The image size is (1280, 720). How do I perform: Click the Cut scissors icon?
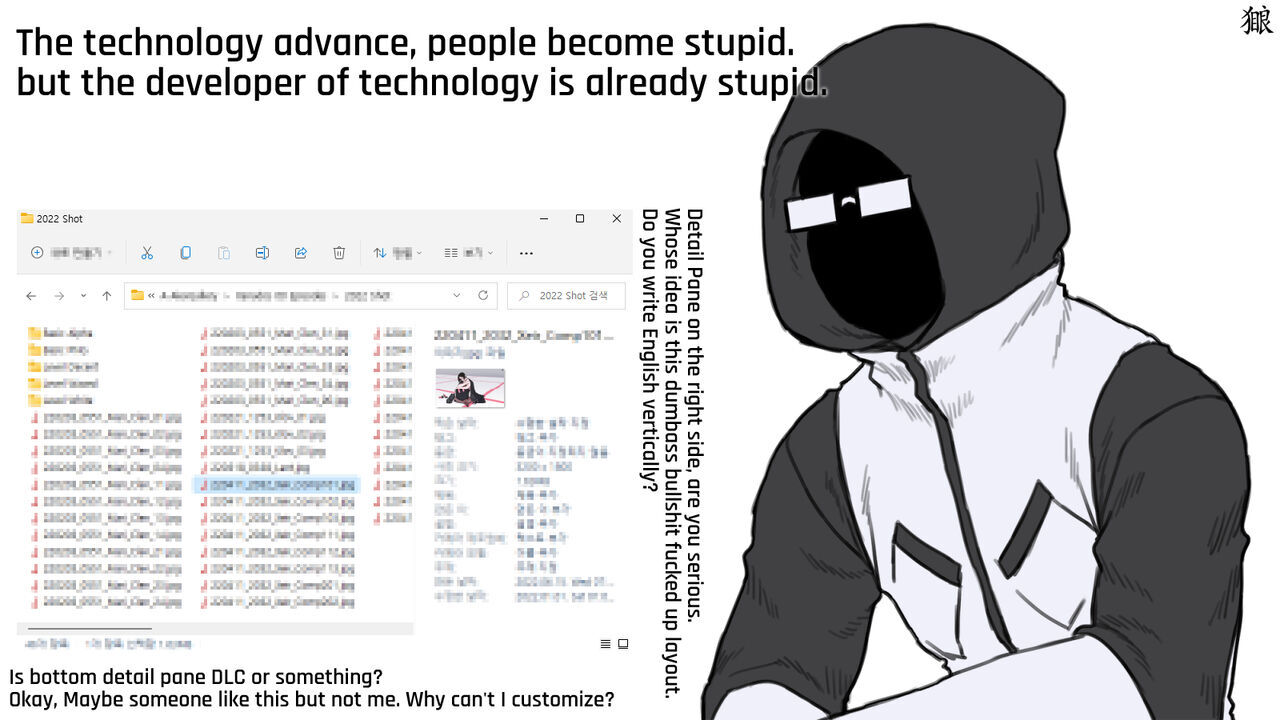tap(147, 253)
